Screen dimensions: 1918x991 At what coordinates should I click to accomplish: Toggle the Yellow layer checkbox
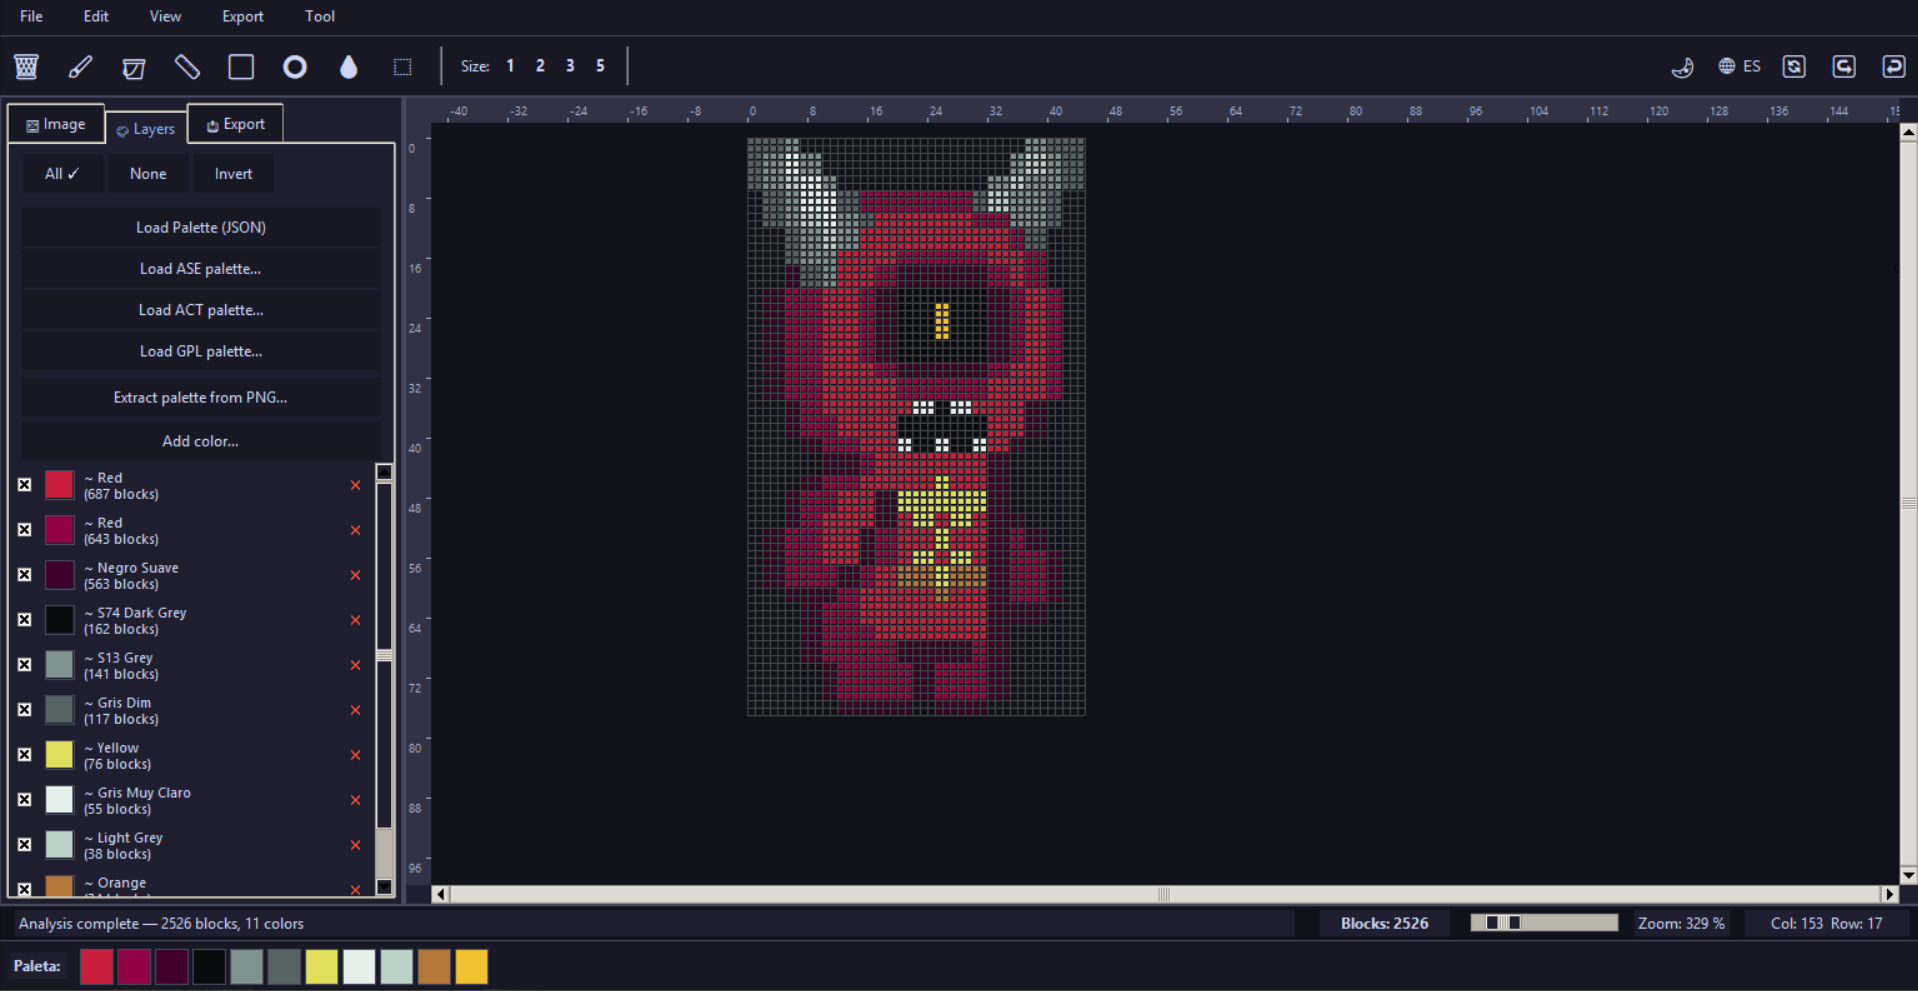[x=25, y=755]
